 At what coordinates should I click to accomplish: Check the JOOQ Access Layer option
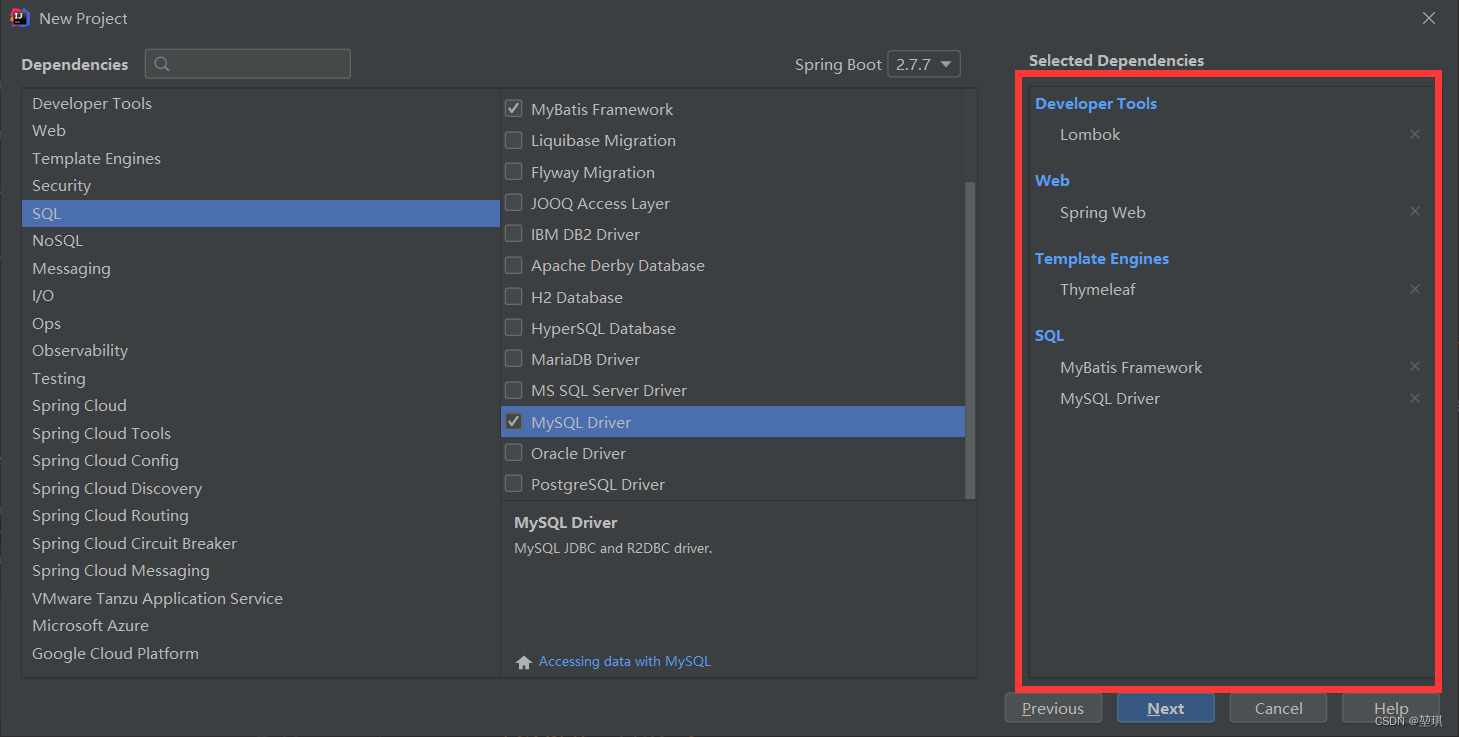513,202
